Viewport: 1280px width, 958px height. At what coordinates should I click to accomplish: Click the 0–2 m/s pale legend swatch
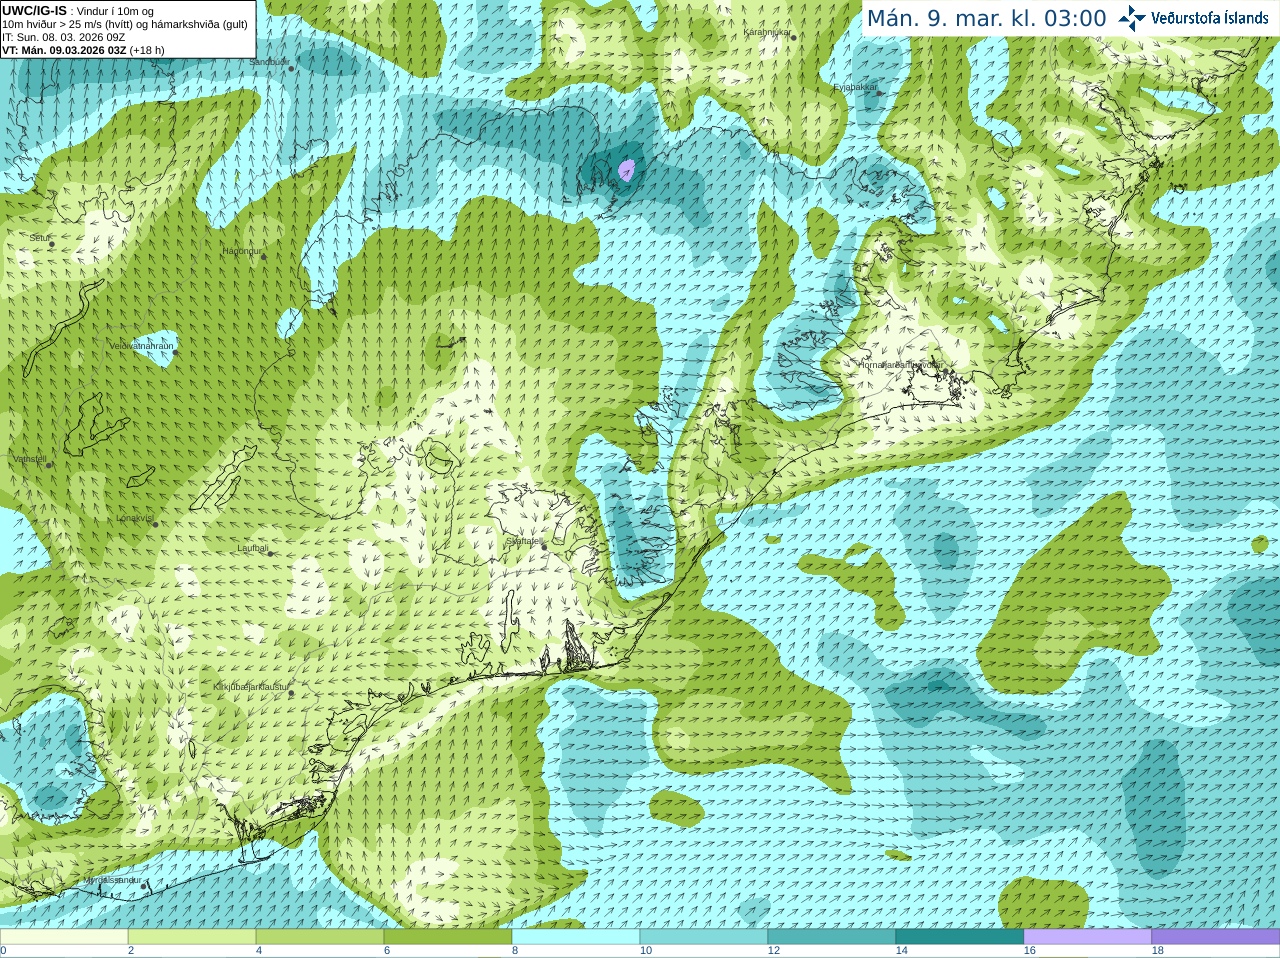[x=64, y=937]
